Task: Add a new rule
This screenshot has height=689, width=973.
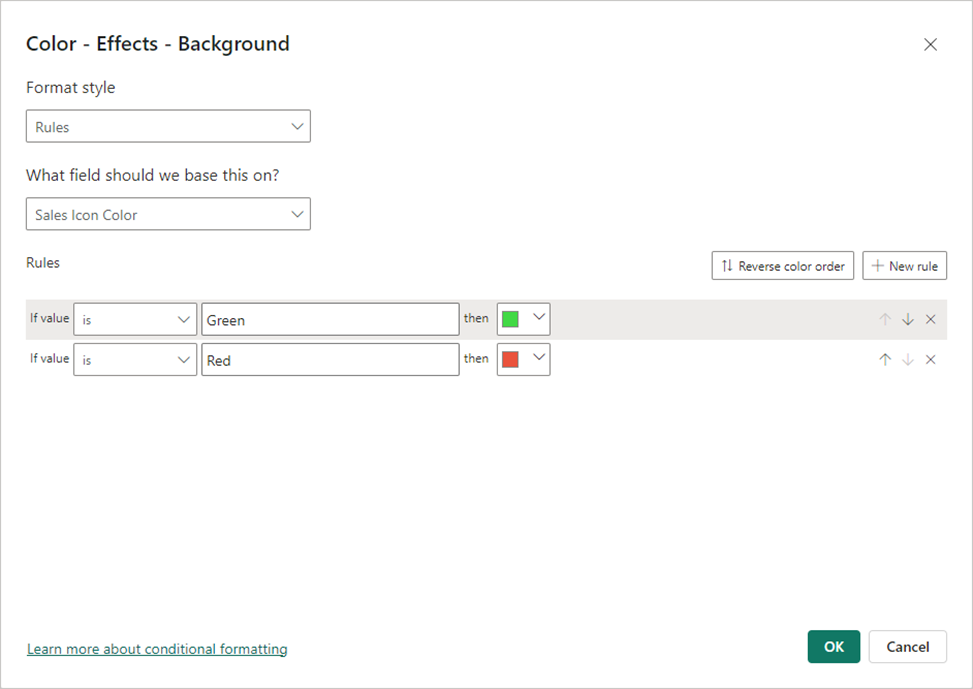Action: coord(904,266)
